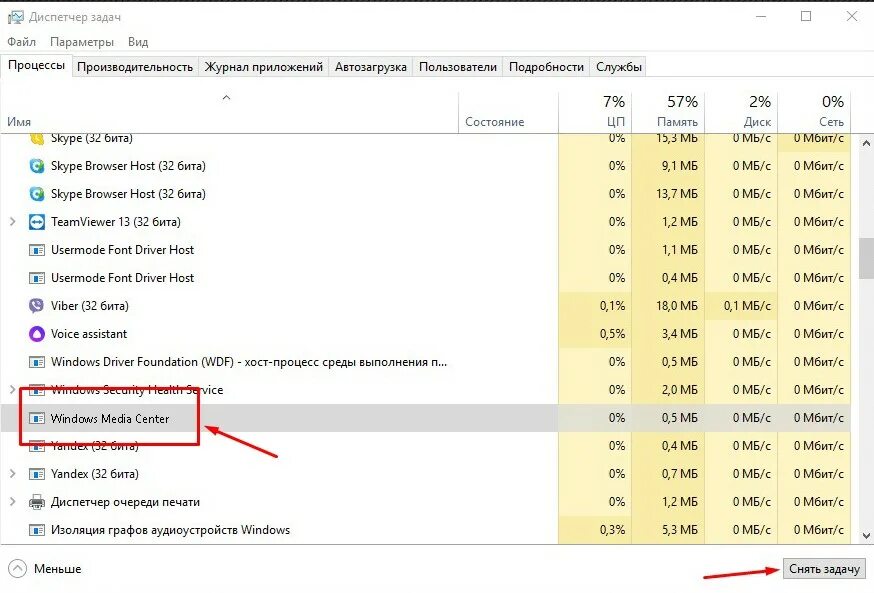The height and width of the screenshot is (593, 874).
Task: Click the sort arrow above the Имя column
Action: tap(226, 98)
